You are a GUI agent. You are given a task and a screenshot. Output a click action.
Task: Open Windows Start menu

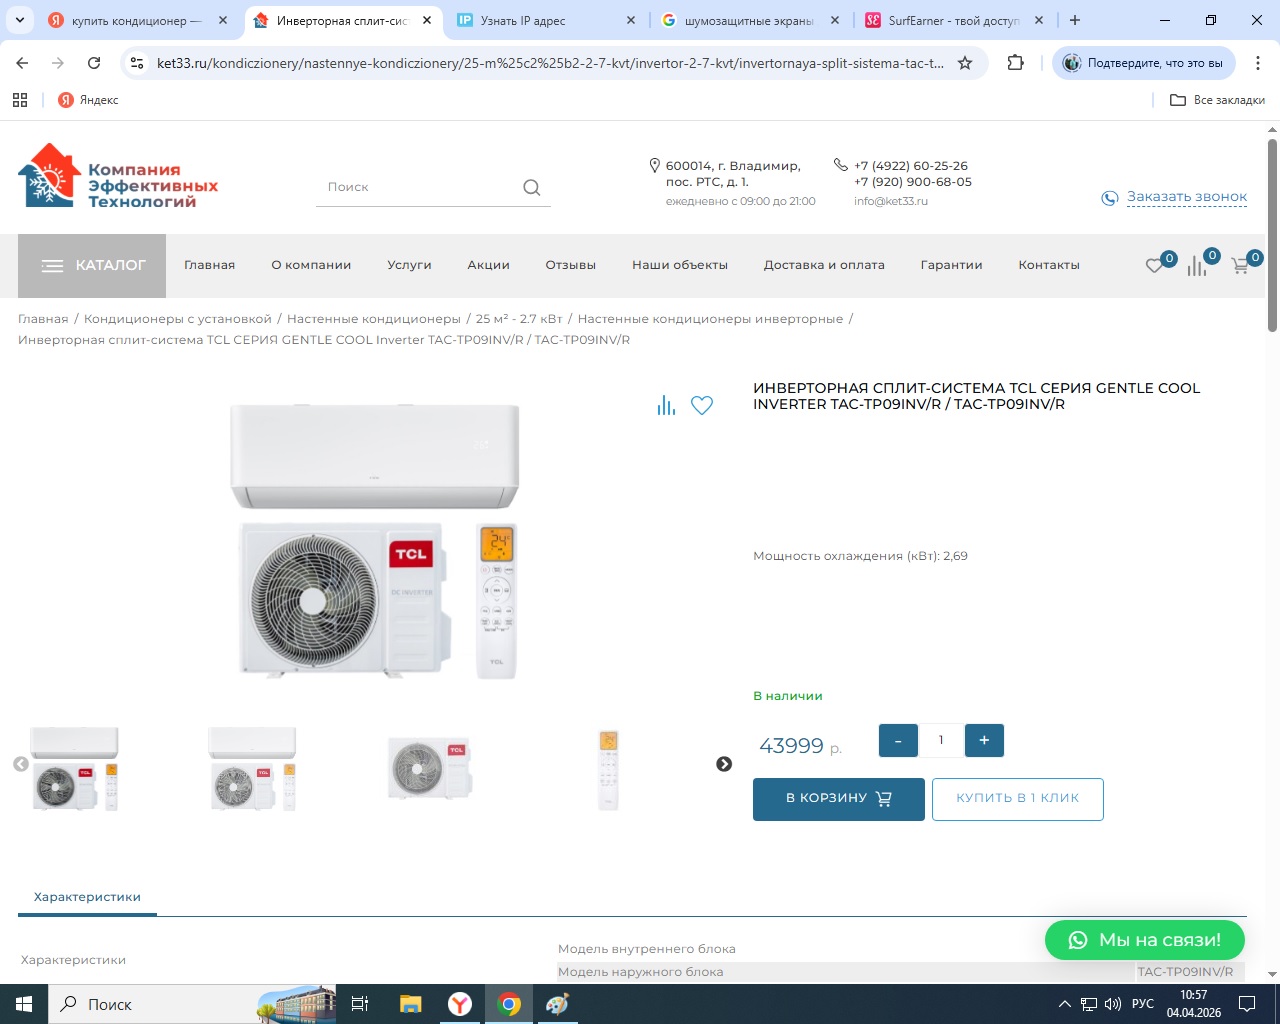point(24,1004)
